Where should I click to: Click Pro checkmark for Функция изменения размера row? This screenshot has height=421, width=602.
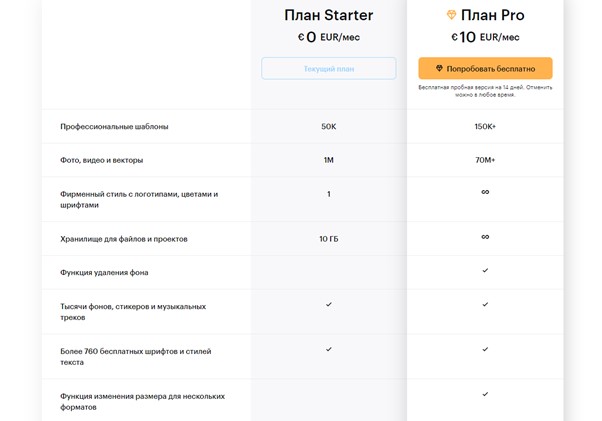pyautogui.click(x=485, y=394)
